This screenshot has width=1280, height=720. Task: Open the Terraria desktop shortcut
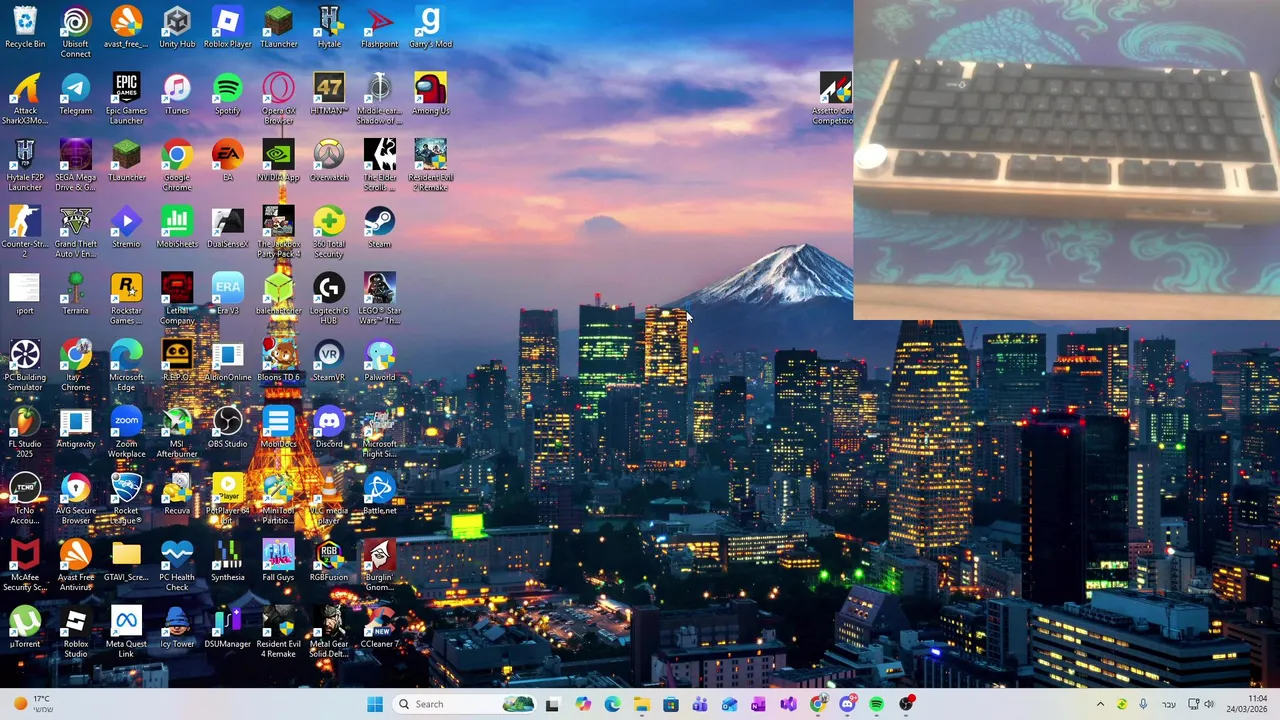point(76,294)
